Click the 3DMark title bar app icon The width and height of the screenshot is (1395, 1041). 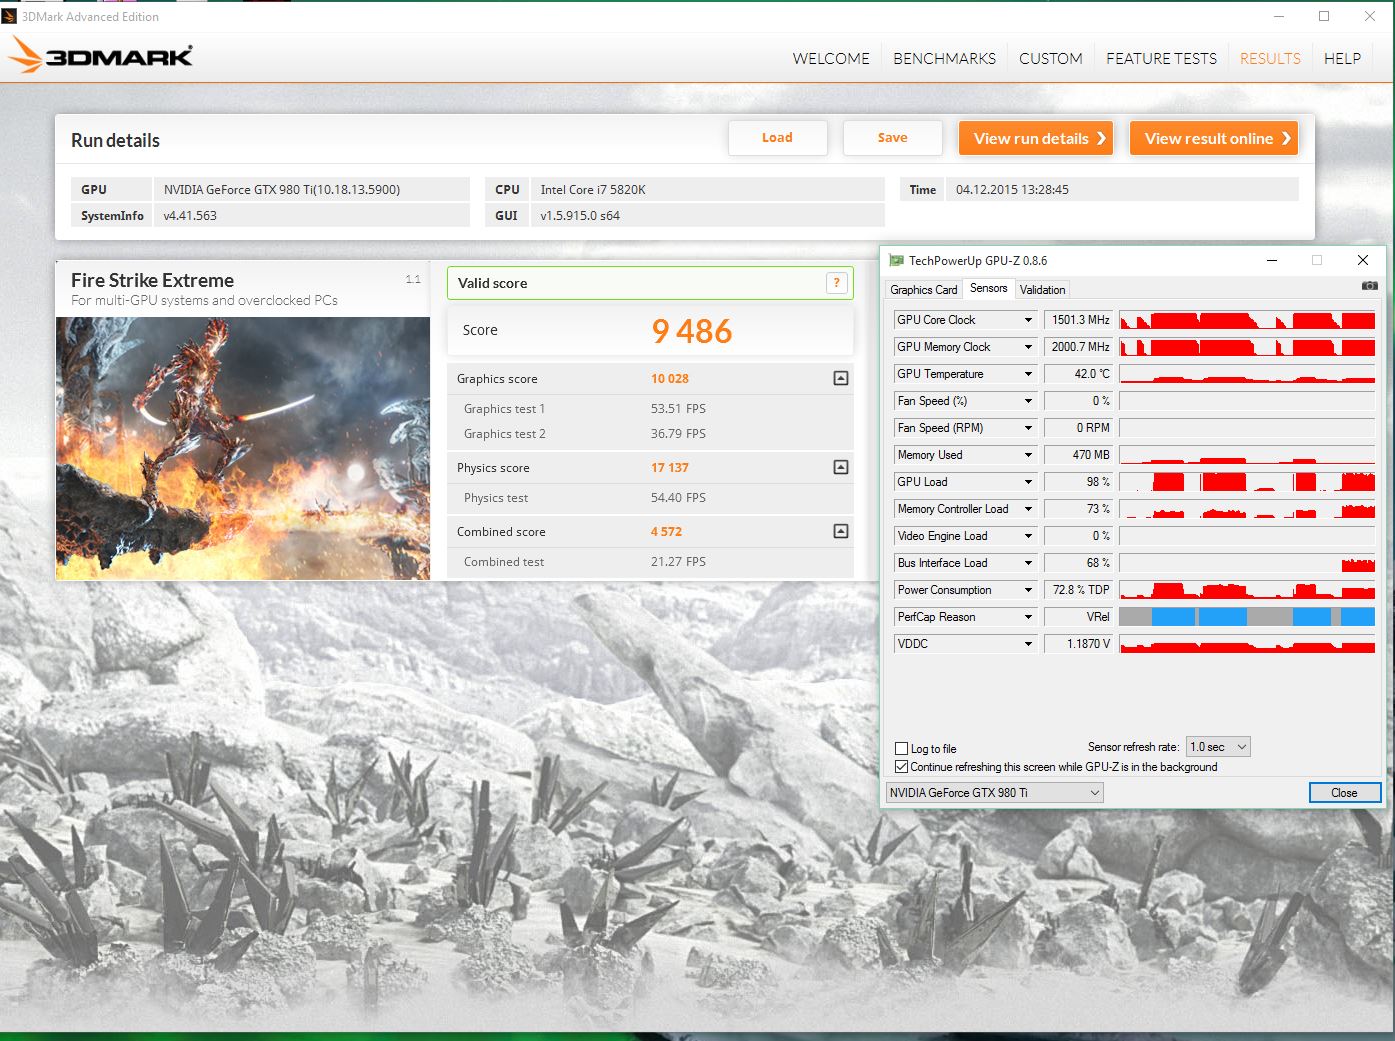(9, 16)
